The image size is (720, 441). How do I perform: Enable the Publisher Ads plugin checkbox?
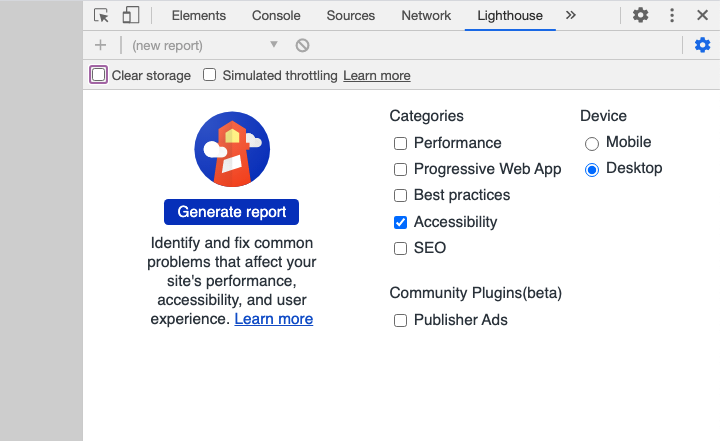click(400, 320)
